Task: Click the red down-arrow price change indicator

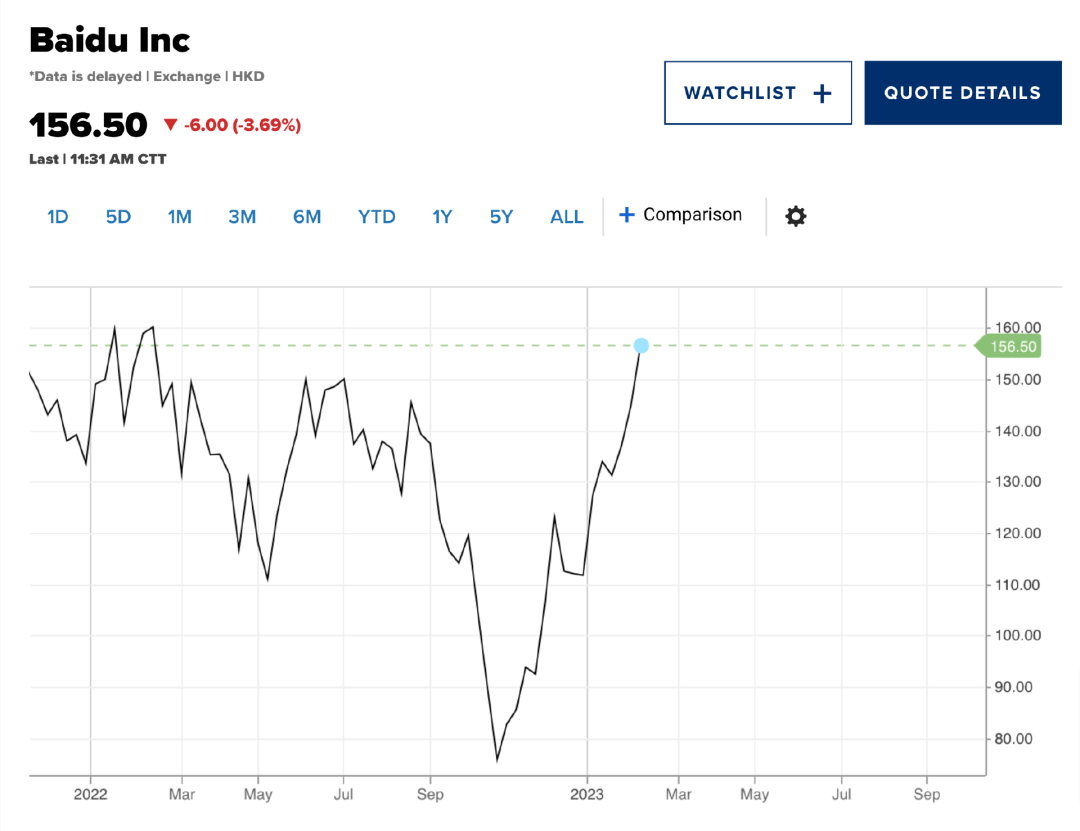Action: [x=171, y=125]
